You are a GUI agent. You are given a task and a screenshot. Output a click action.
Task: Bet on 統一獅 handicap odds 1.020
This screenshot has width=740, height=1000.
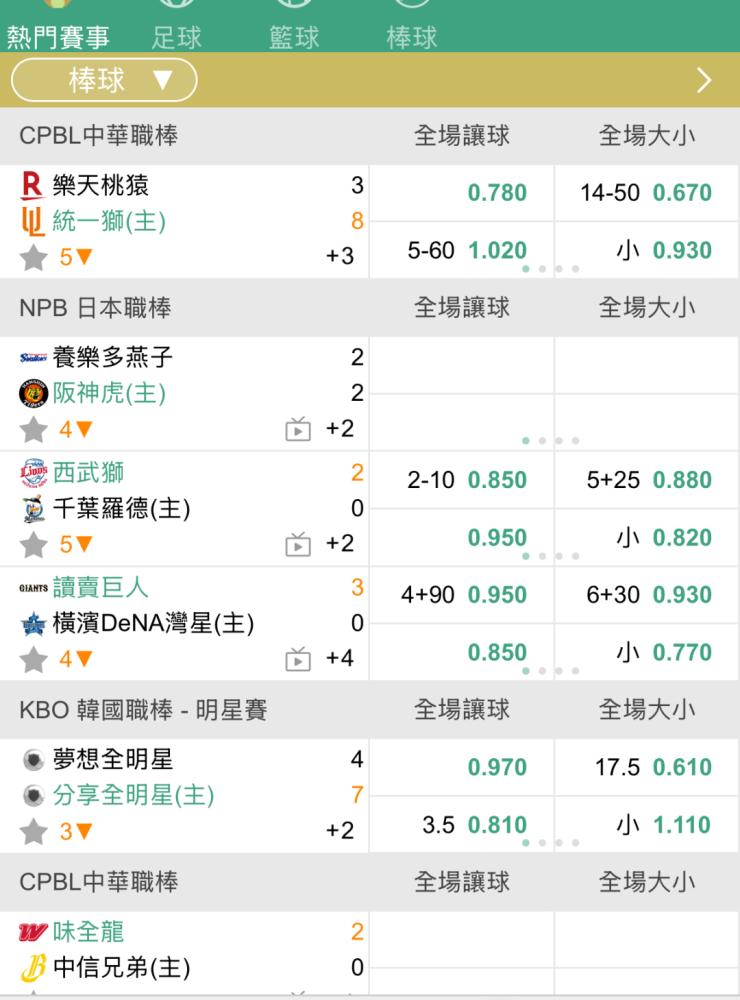[x=497, y=250]
